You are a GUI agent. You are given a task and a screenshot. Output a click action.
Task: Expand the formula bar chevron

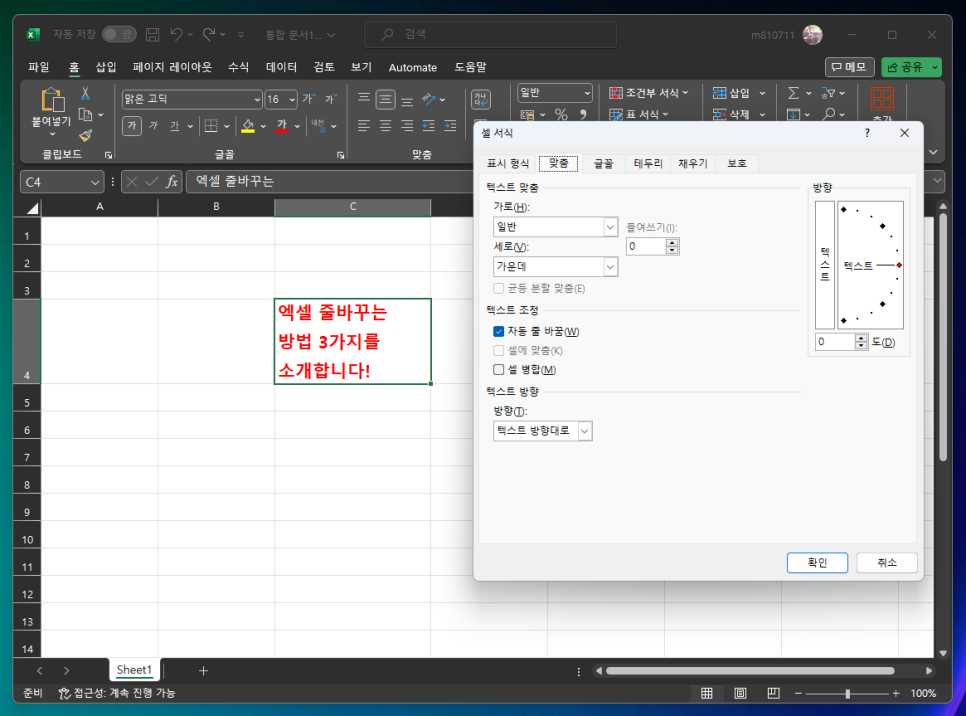click(937, 181)
